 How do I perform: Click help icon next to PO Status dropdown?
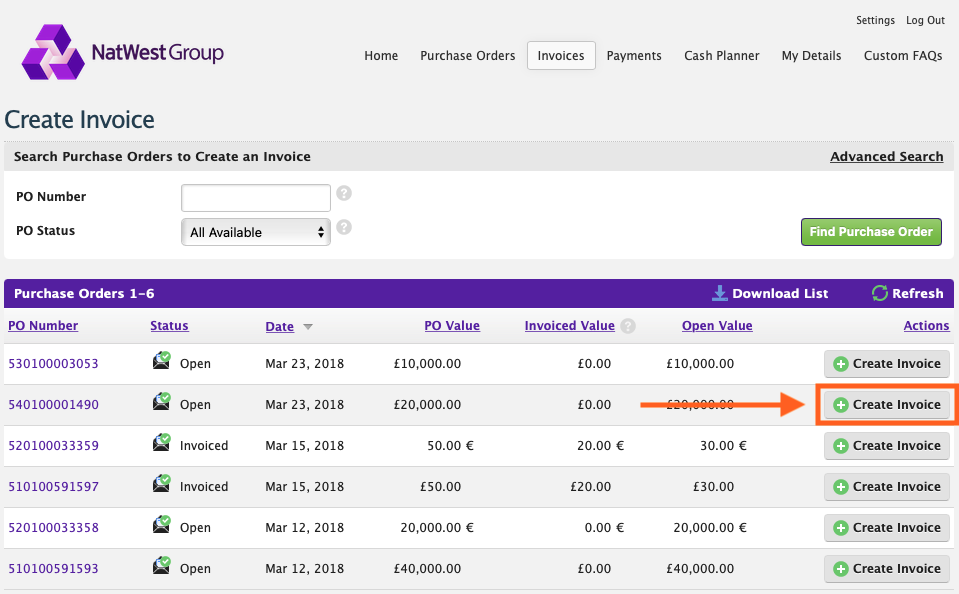(x=344, y=228)
